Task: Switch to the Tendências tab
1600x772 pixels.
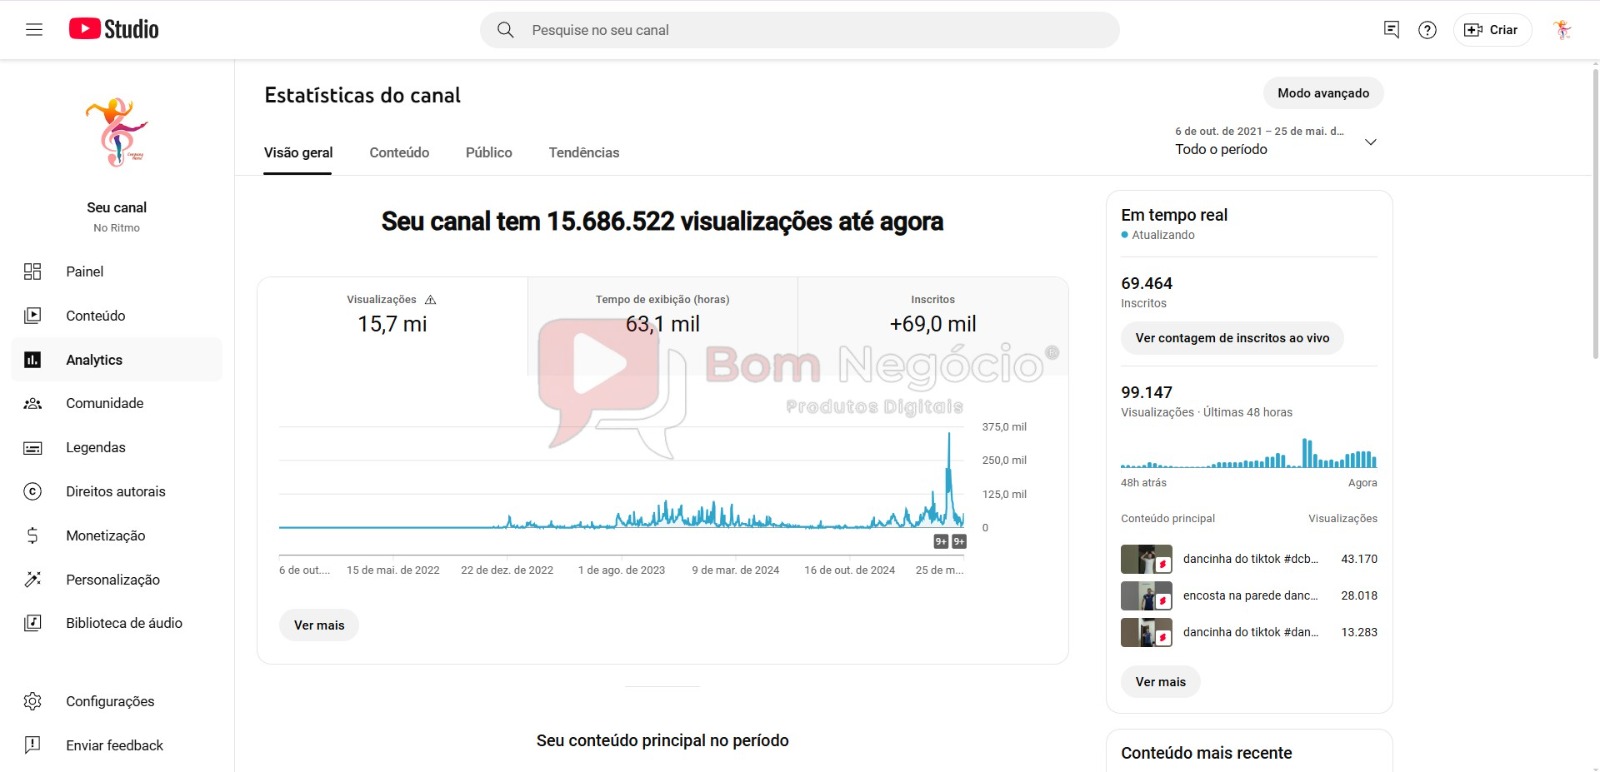Action: (584, 153)
